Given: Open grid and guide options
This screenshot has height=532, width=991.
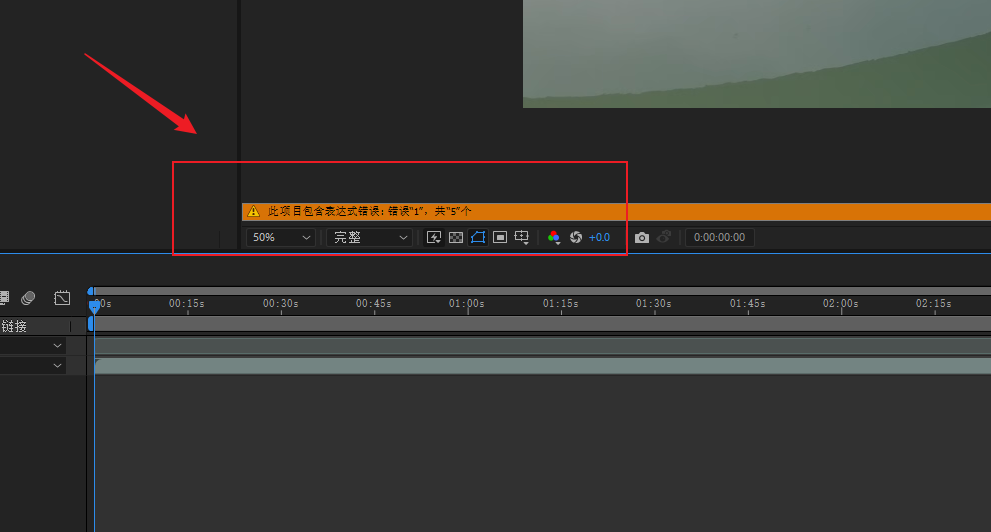Looking at the screenshot, I should click(x=521, y=238).
